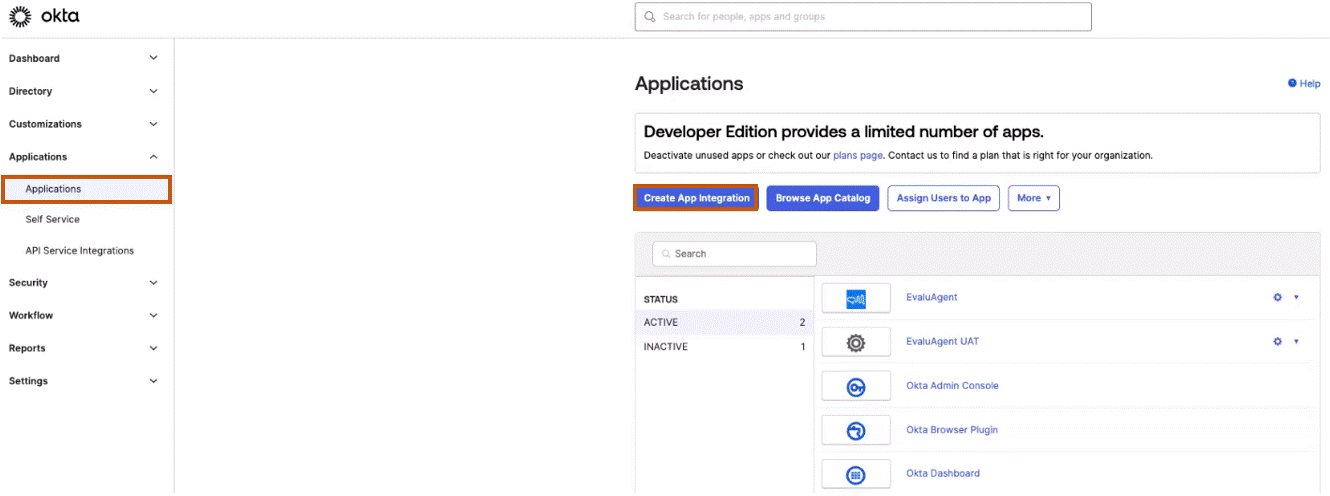Click Create App Integration button
This screenshot has width=1330, height=496.
(697, 198)
